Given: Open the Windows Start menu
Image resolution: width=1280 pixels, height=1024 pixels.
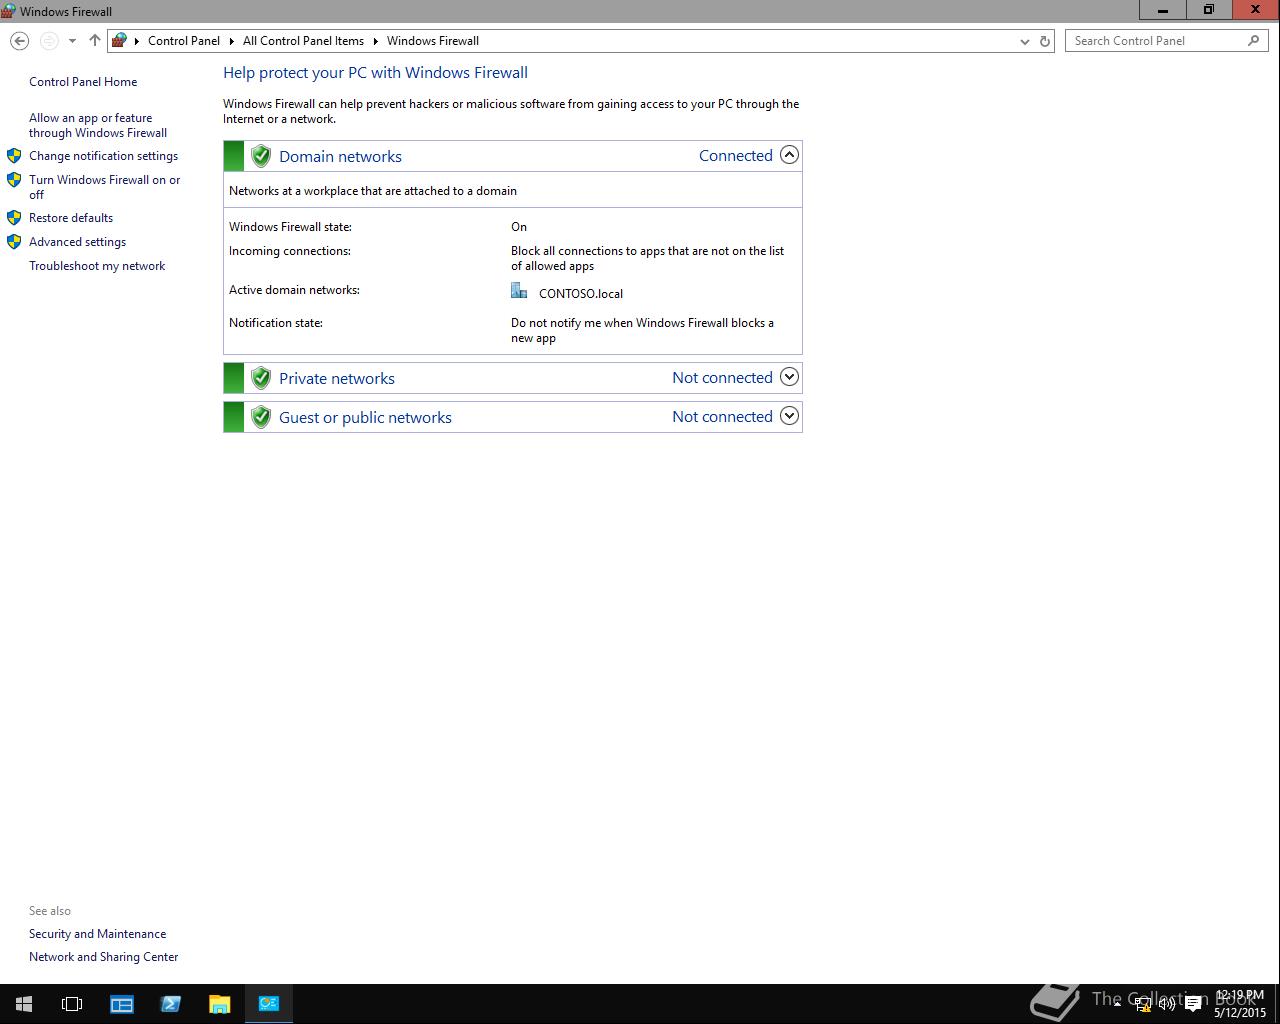Looking at the screenshot, I should pyautogui.click(x=23, y=1004).
